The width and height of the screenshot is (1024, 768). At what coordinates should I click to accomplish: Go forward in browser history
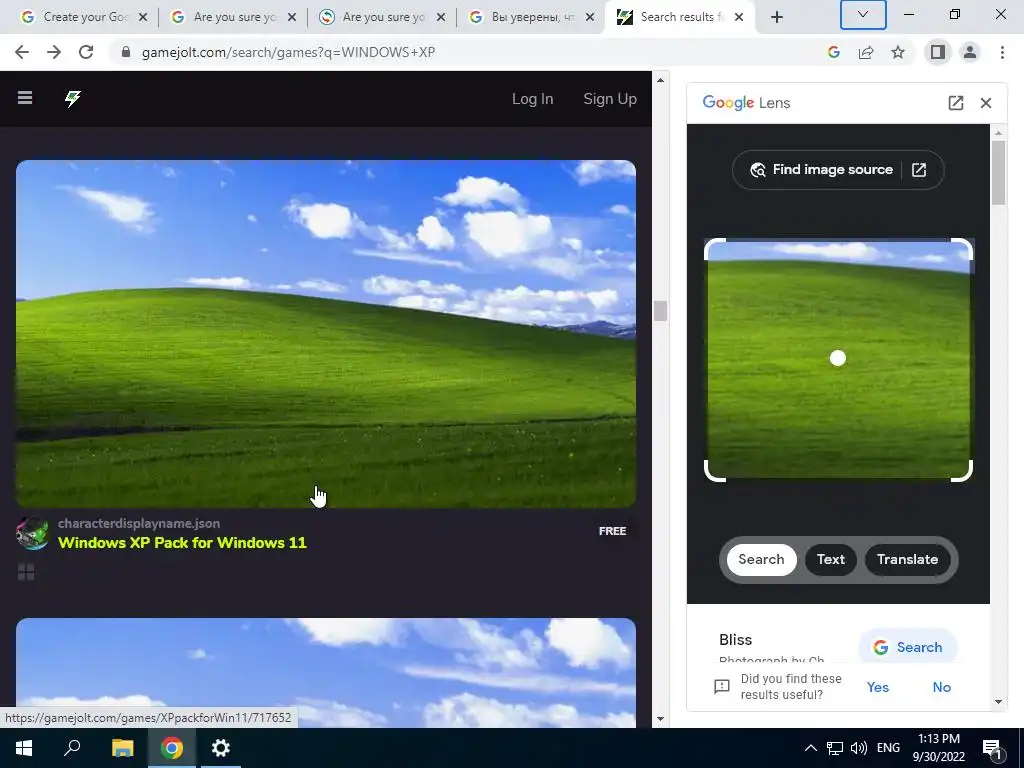54,52
